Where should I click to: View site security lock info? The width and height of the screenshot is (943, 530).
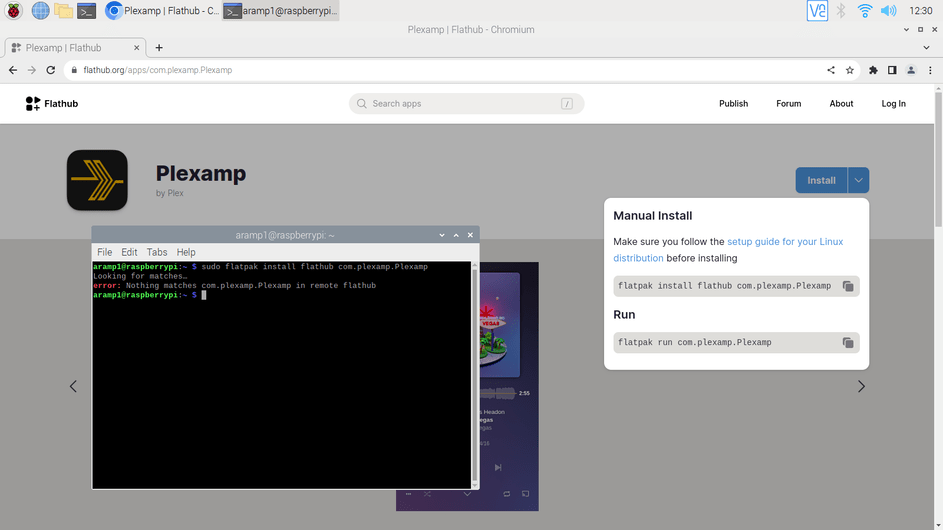point(74,70)
